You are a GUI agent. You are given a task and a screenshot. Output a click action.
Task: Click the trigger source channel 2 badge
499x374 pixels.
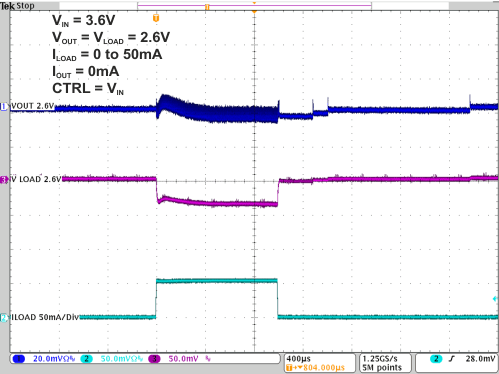click(x=436, y=359)
